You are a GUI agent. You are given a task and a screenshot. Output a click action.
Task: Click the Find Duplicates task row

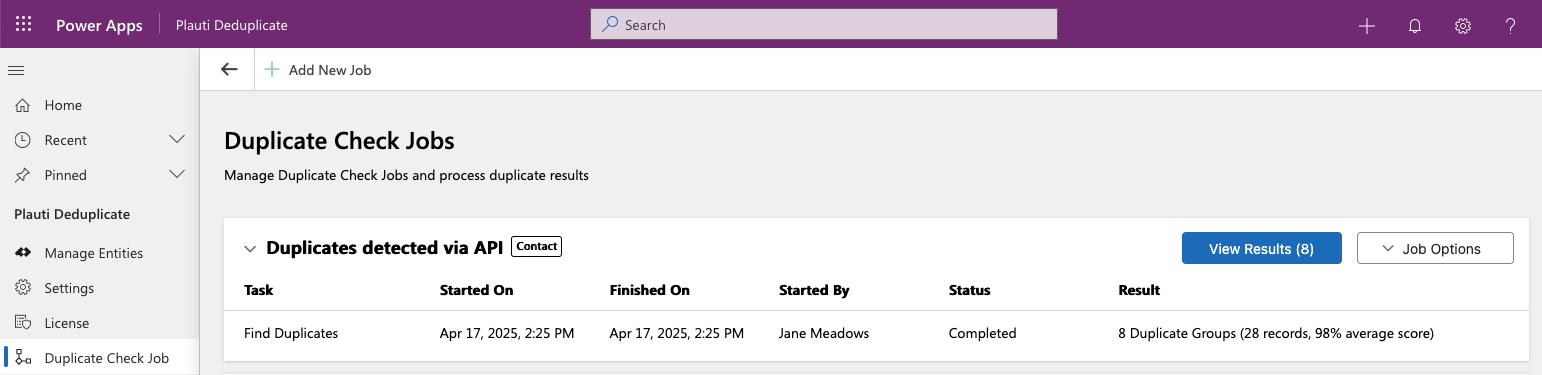coord(876,333)
